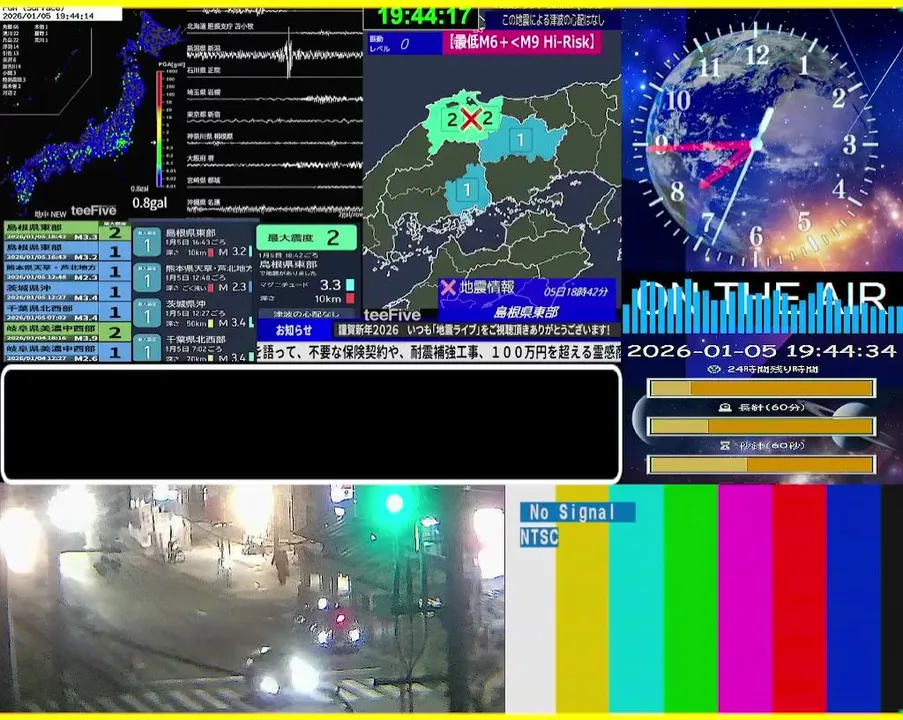The height and width of the screenshot is (720, 903).
Task: Select the 千葉県北西部 M3.4 history row
Action: (68, 312)
